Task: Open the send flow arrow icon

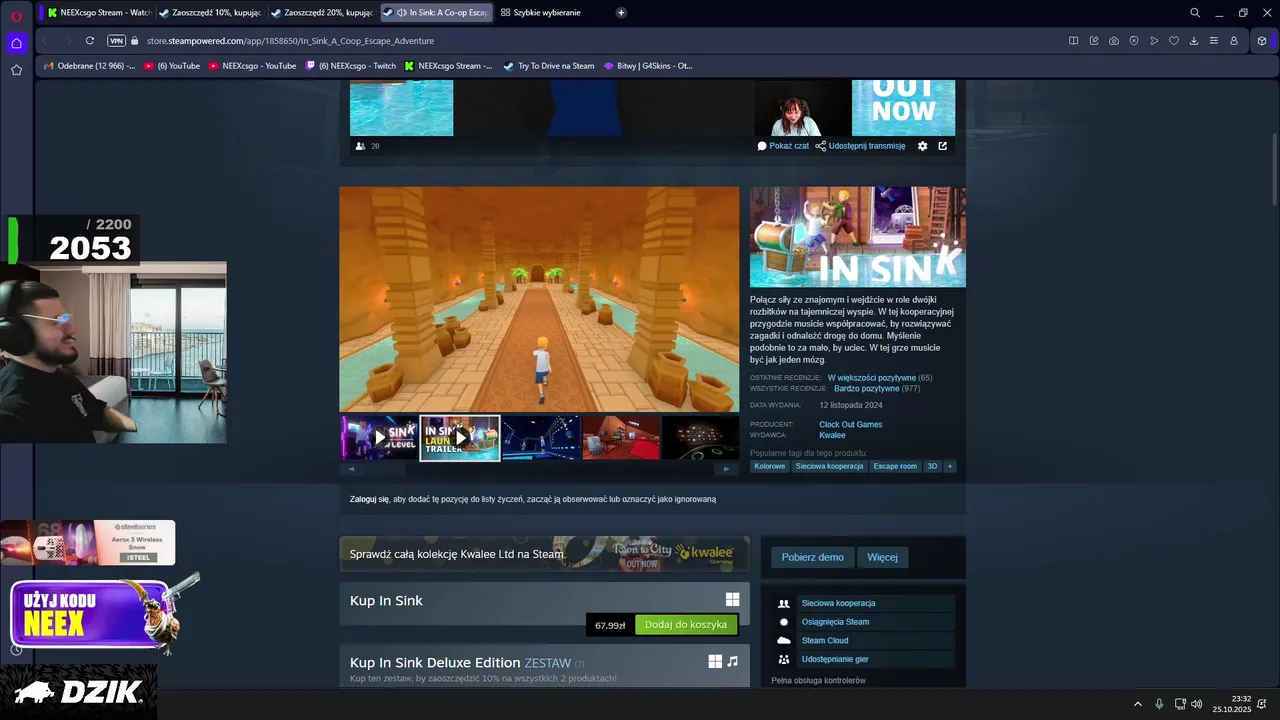Action: click(x=1154, y=41)
